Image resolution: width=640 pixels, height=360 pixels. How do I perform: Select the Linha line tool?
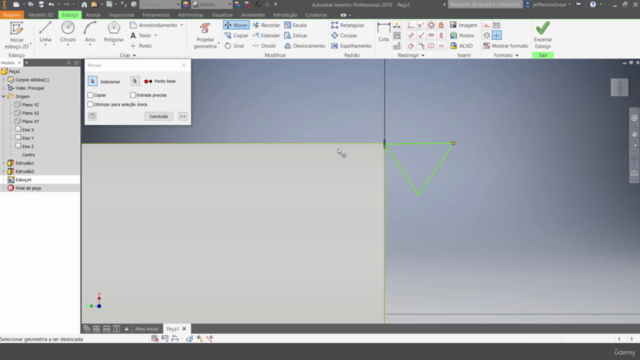click(45, 32)
